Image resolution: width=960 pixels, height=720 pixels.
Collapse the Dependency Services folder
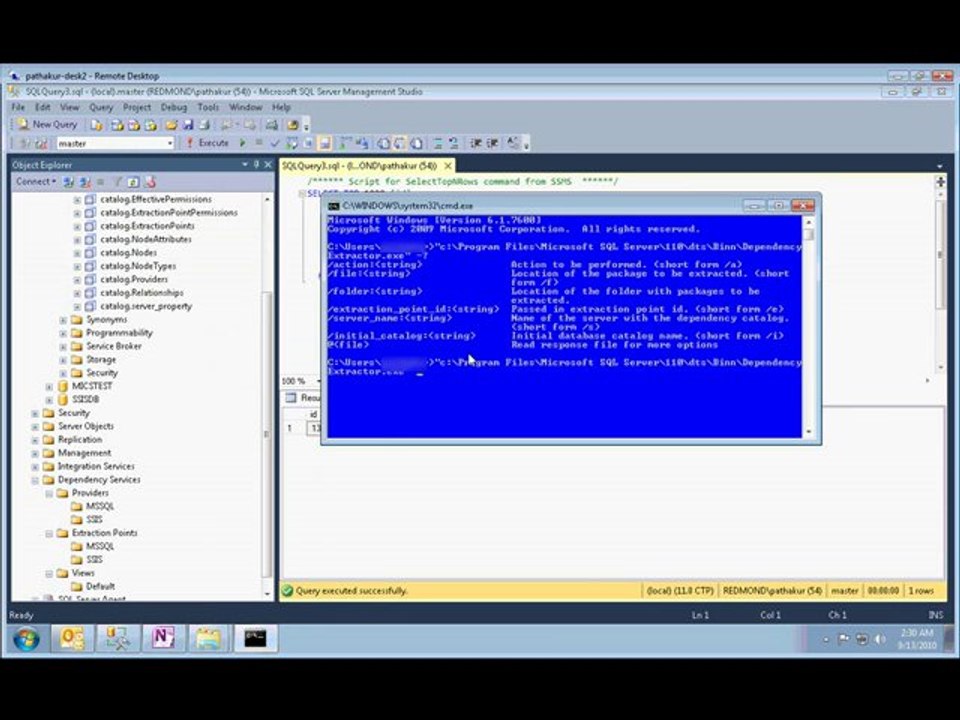coord(36,480)
